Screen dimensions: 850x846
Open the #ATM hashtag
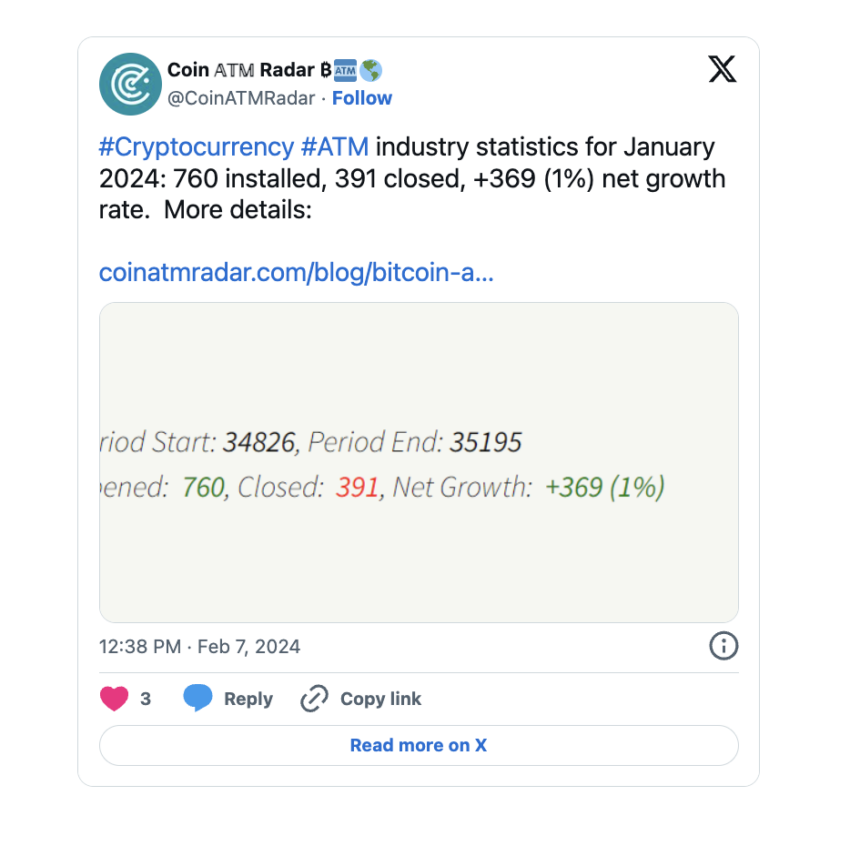point(334,147)
